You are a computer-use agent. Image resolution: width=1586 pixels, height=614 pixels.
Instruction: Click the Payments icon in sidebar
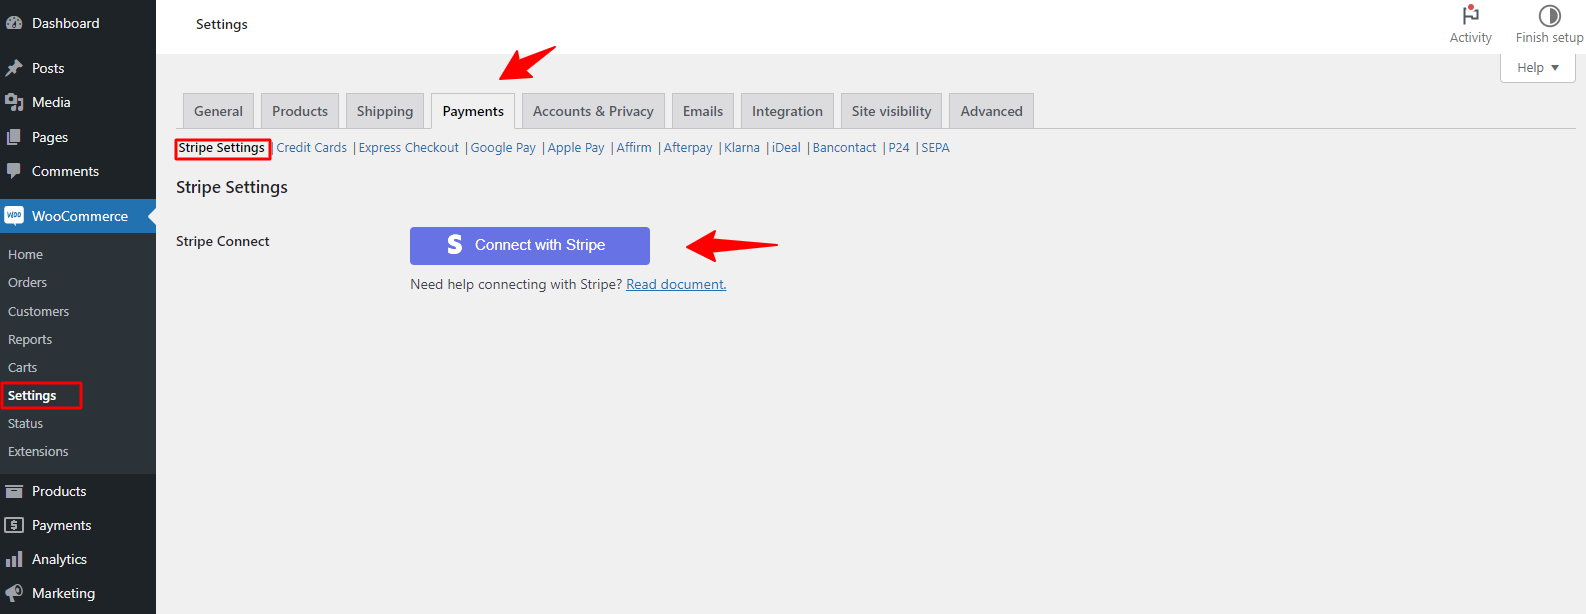point(14,525)
